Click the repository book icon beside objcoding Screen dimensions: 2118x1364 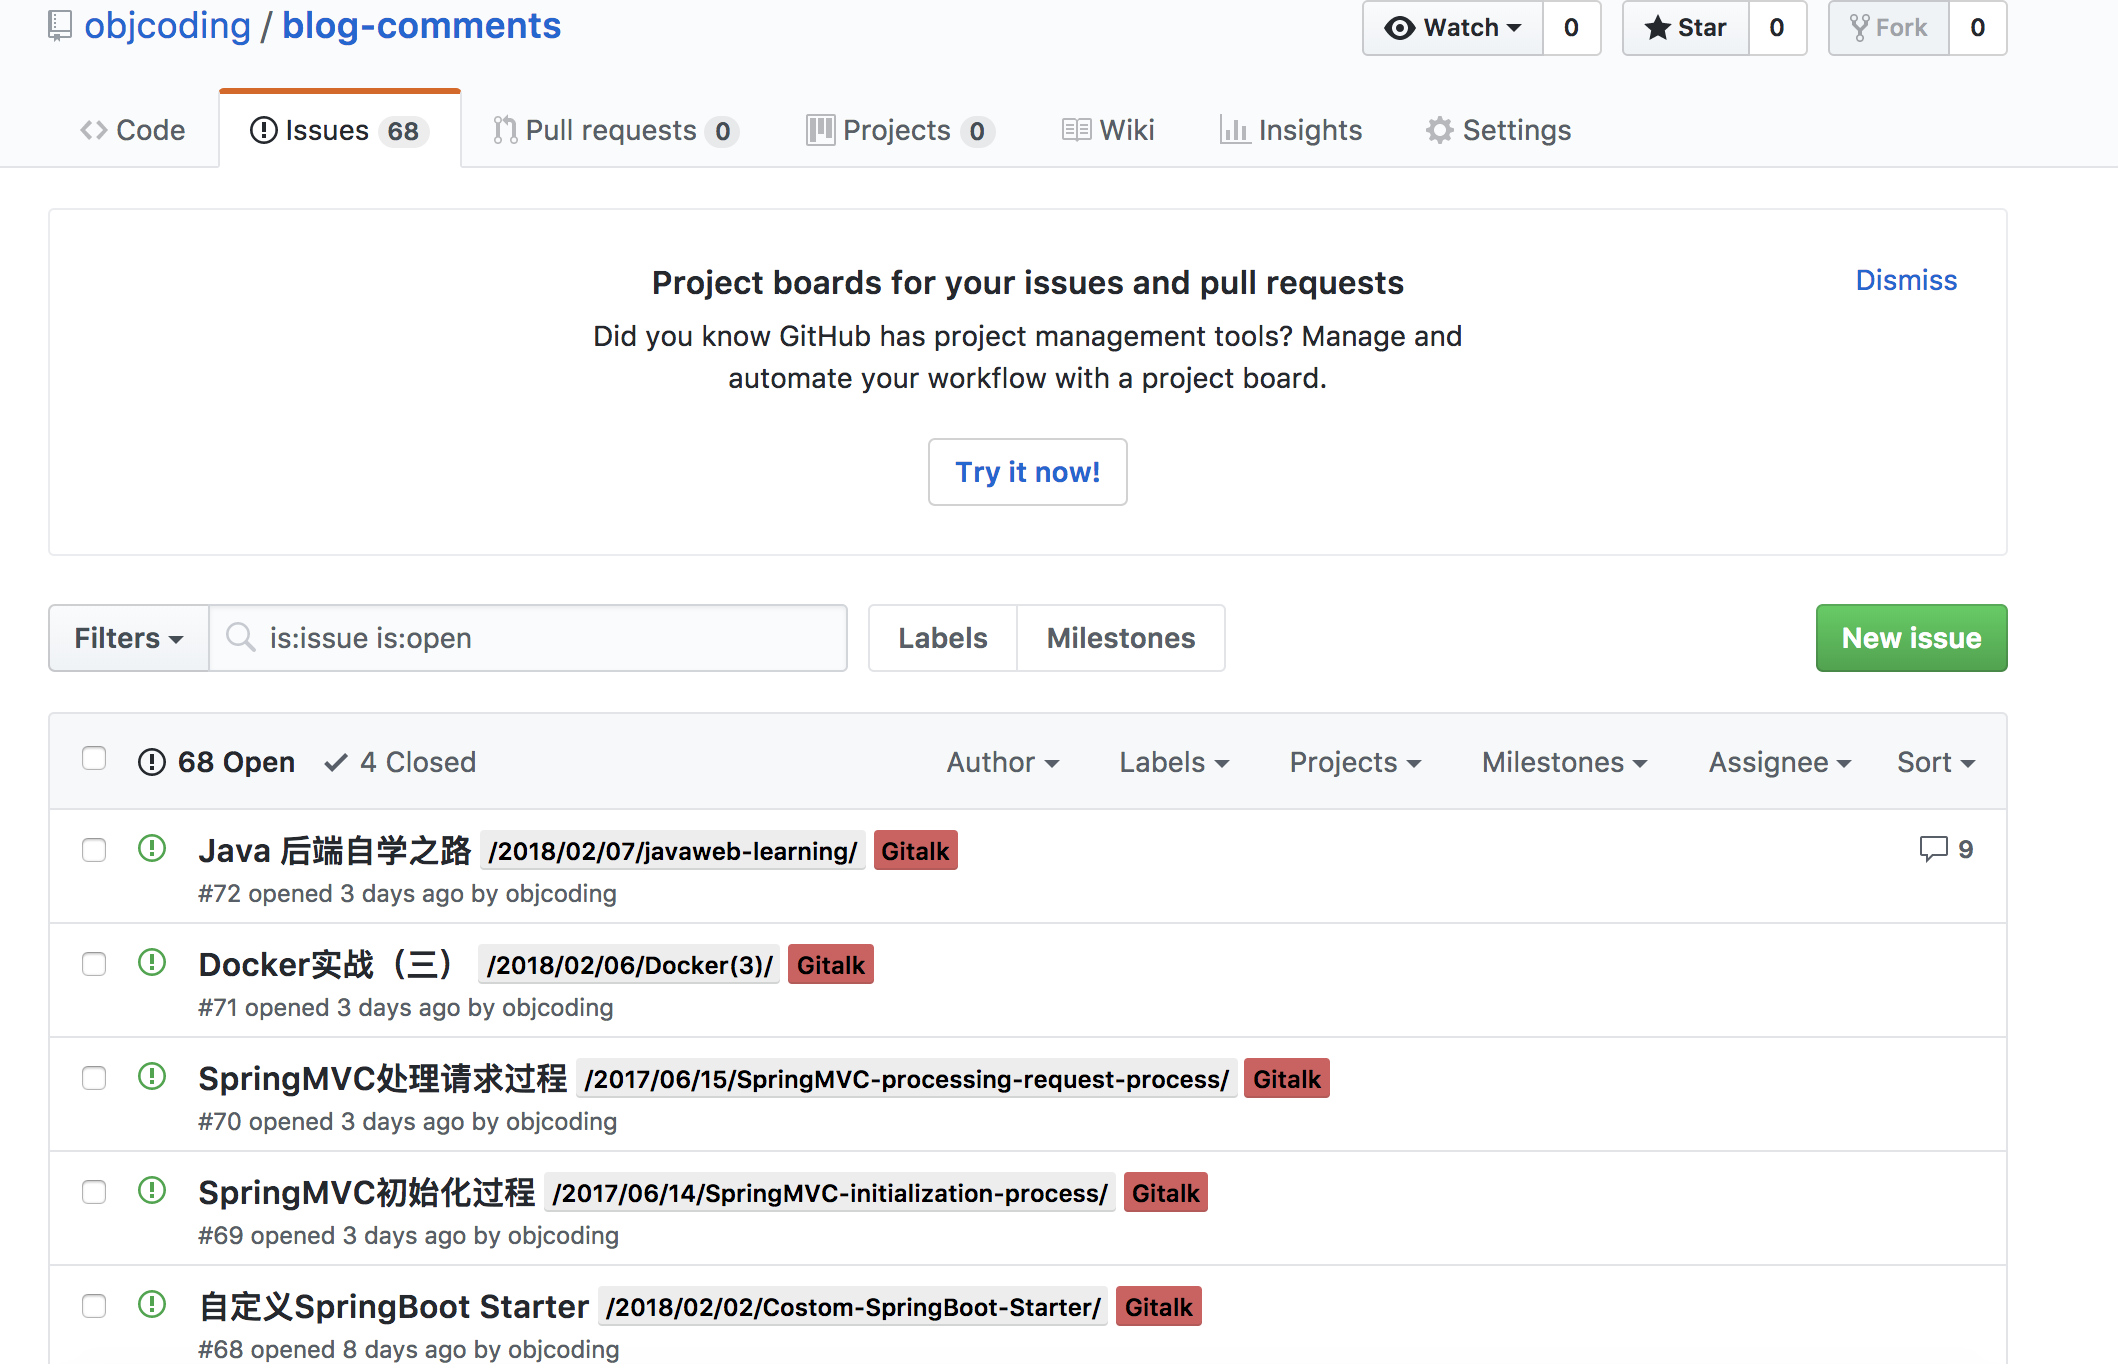60,26
